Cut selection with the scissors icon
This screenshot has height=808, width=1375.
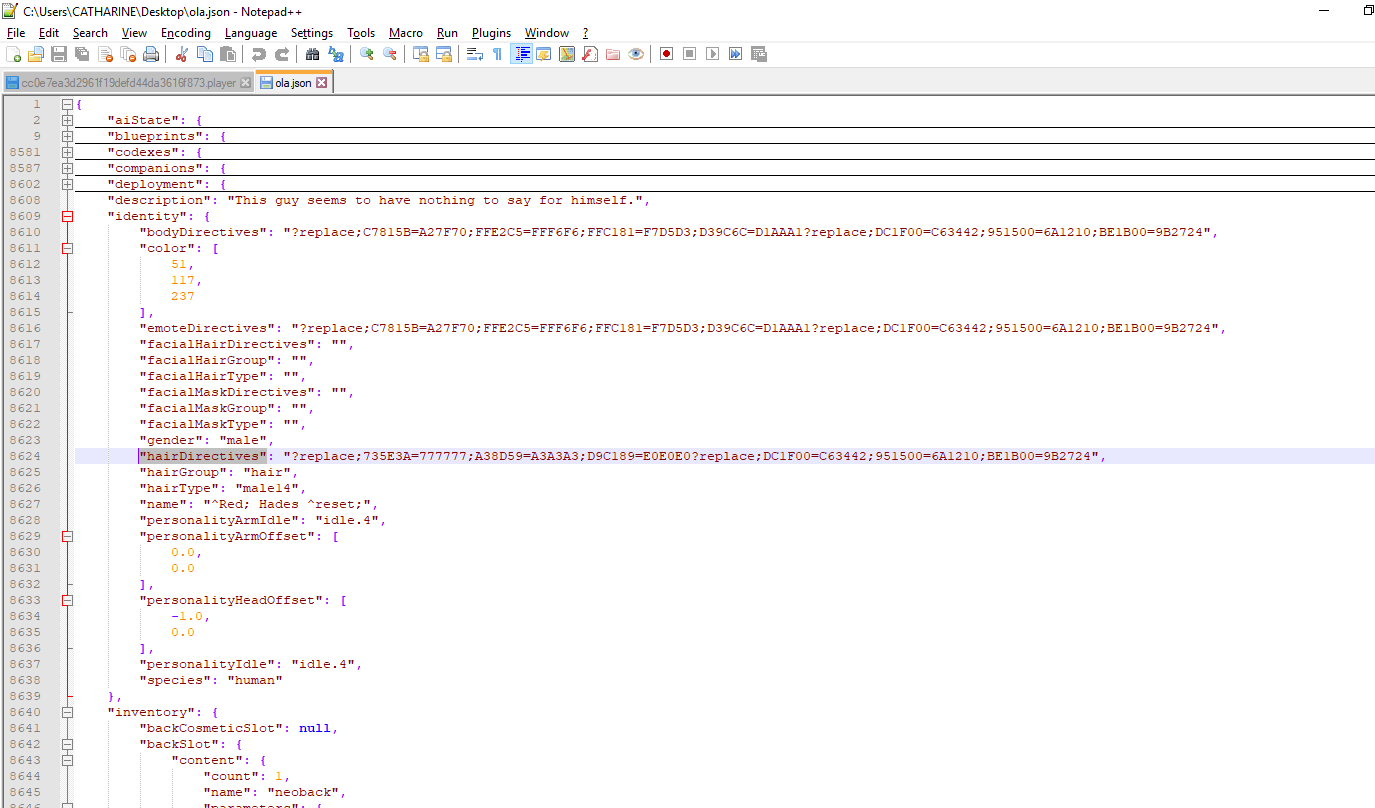coord(182,54)
